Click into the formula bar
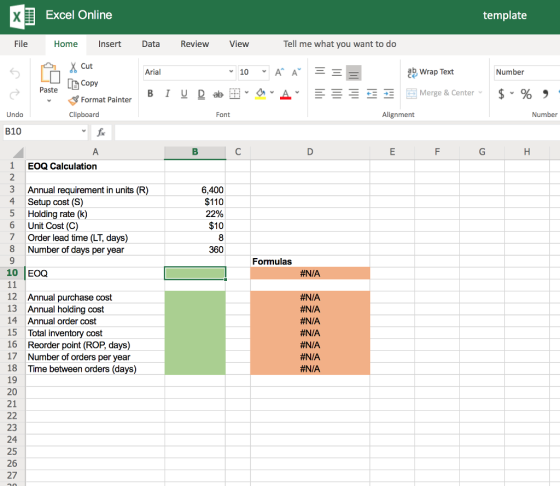Image resolution: width=560 pixels, height=486 pixels. click(337, 132)
